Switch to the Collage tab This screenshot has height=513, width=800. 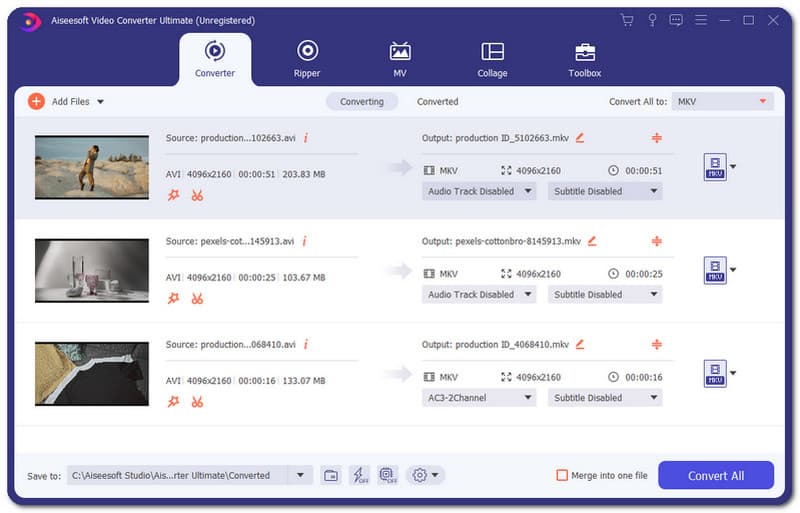tap(492, 59)
